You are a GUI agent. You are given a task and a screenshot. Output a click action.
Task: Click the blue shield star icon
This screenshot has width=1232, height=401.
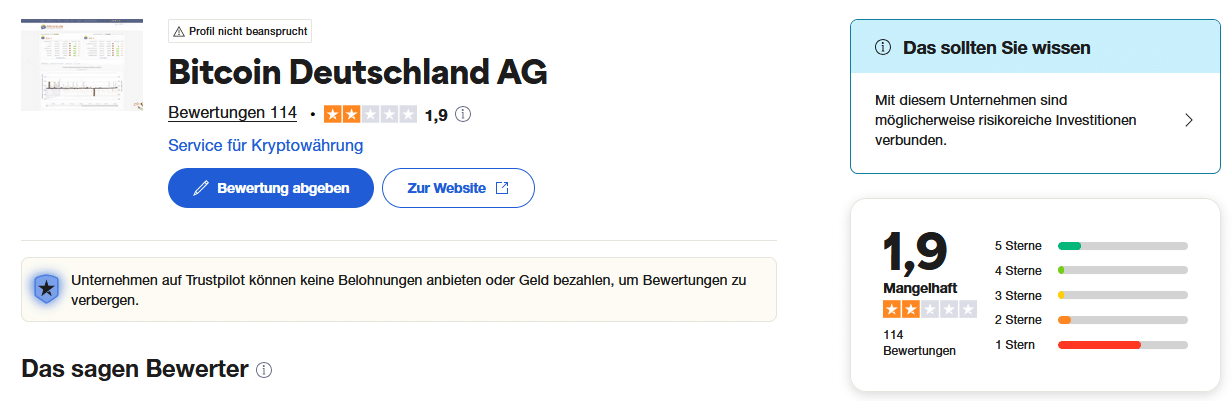click(45, 289)
